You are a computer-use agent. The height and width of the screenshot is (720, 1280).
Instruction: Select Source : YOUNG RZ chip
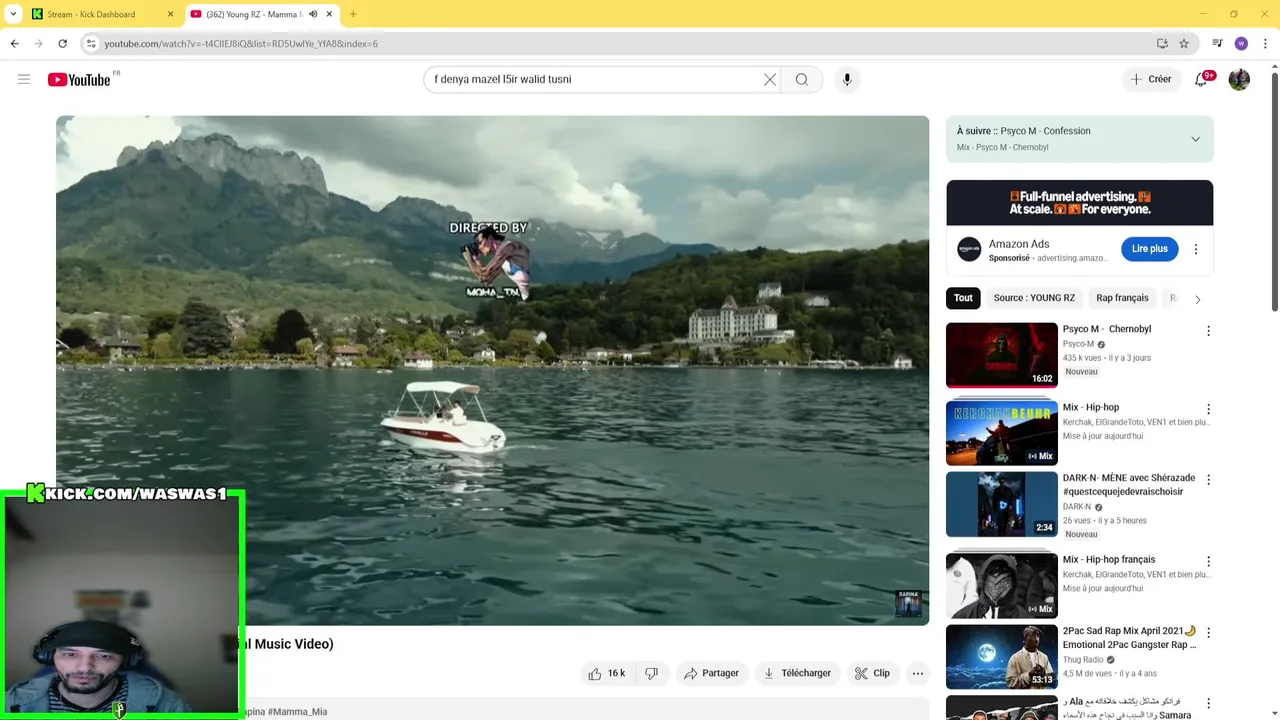(1034, 298)
